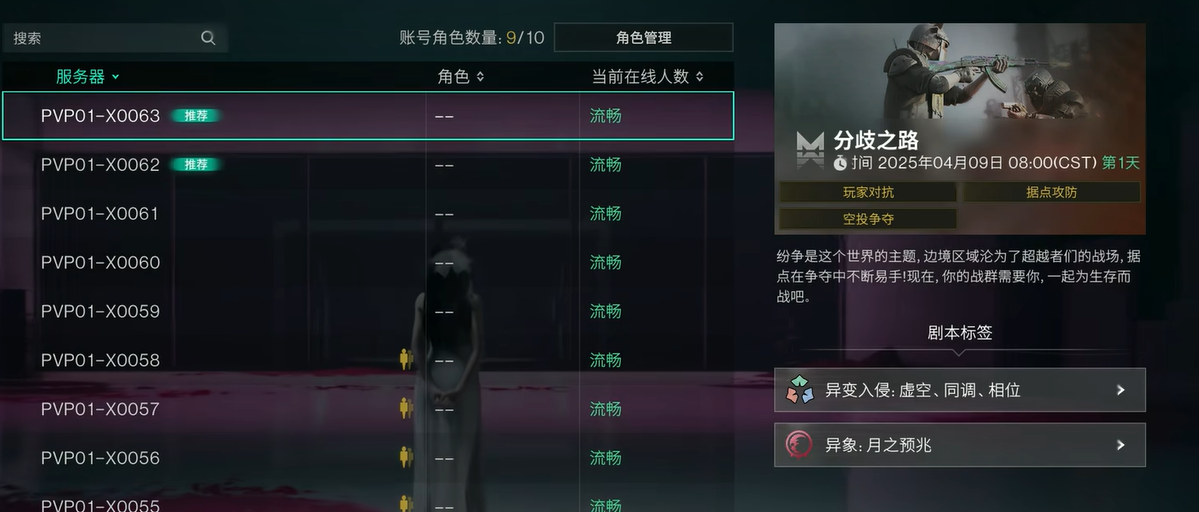Viewport: 1199px width, 512px height.
Task: Select the 玩家对抗 tag
Action: click(868, 192)
